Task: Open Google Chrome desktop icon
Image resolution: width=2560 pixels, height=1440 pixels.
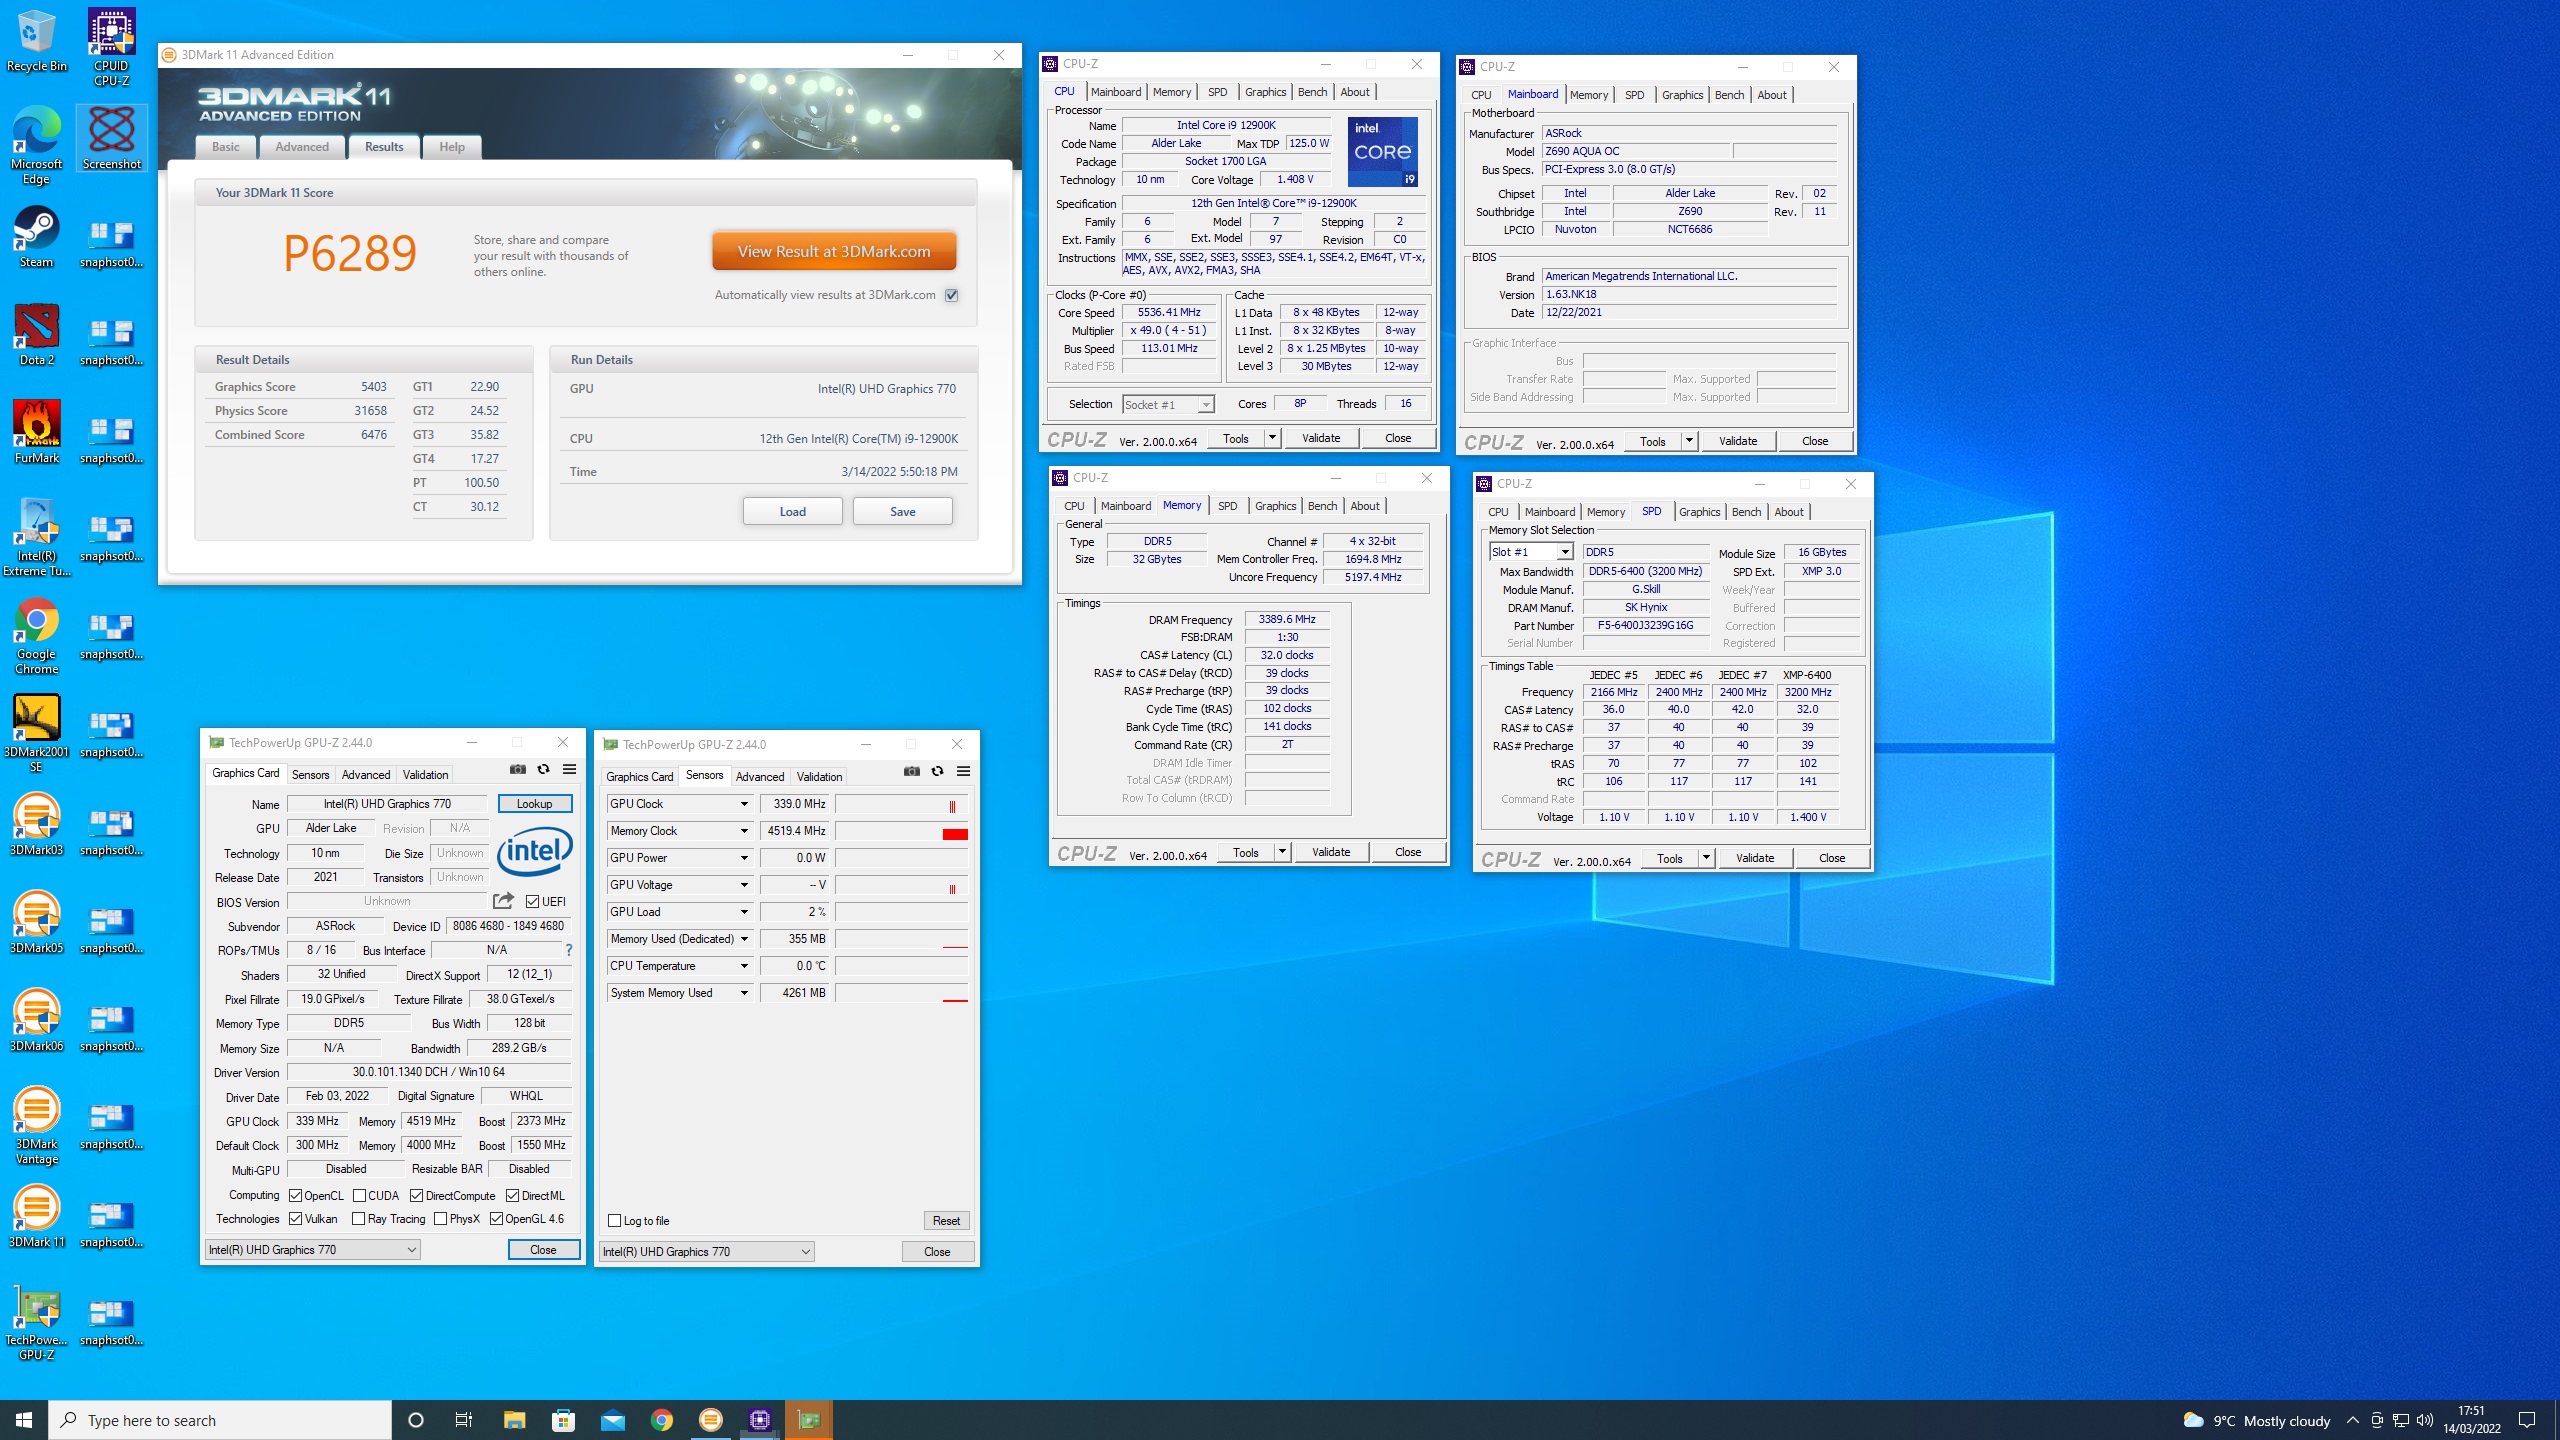Action: click(36, 636)
